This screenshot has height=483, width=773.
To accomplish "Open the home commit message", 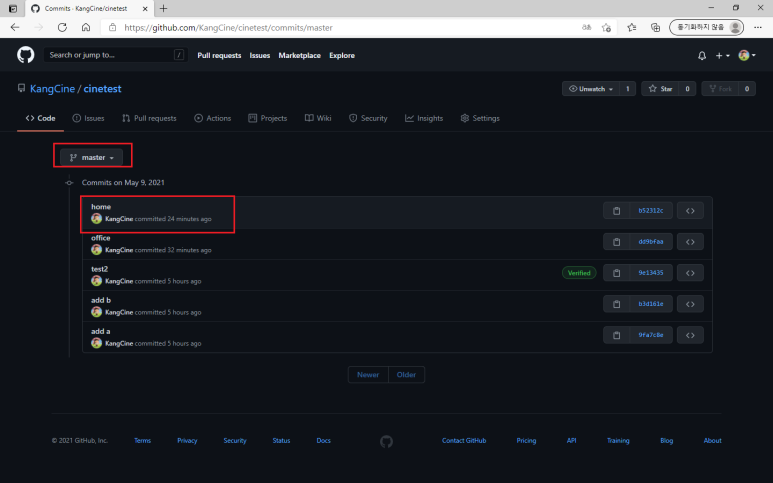I will (x=101, y=207).
